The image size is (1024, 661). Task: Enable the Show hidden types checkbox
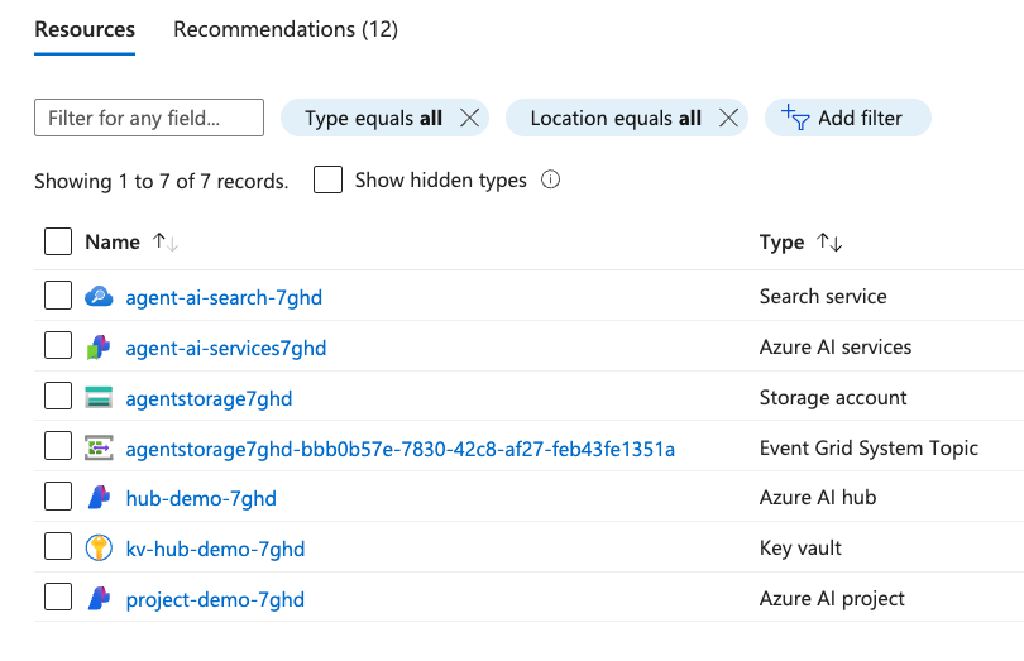pyautogui.click(x=328, y=180)
